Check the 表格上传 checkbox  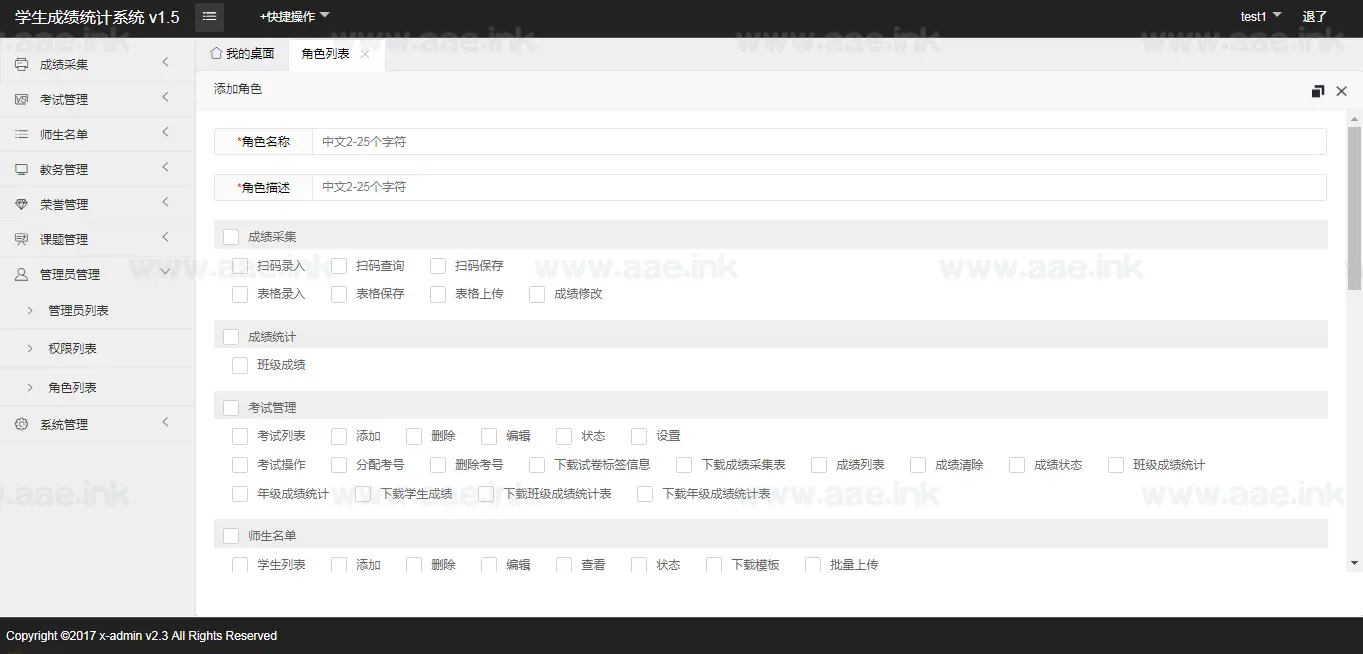pyautogui.click(x=438, y=294)
